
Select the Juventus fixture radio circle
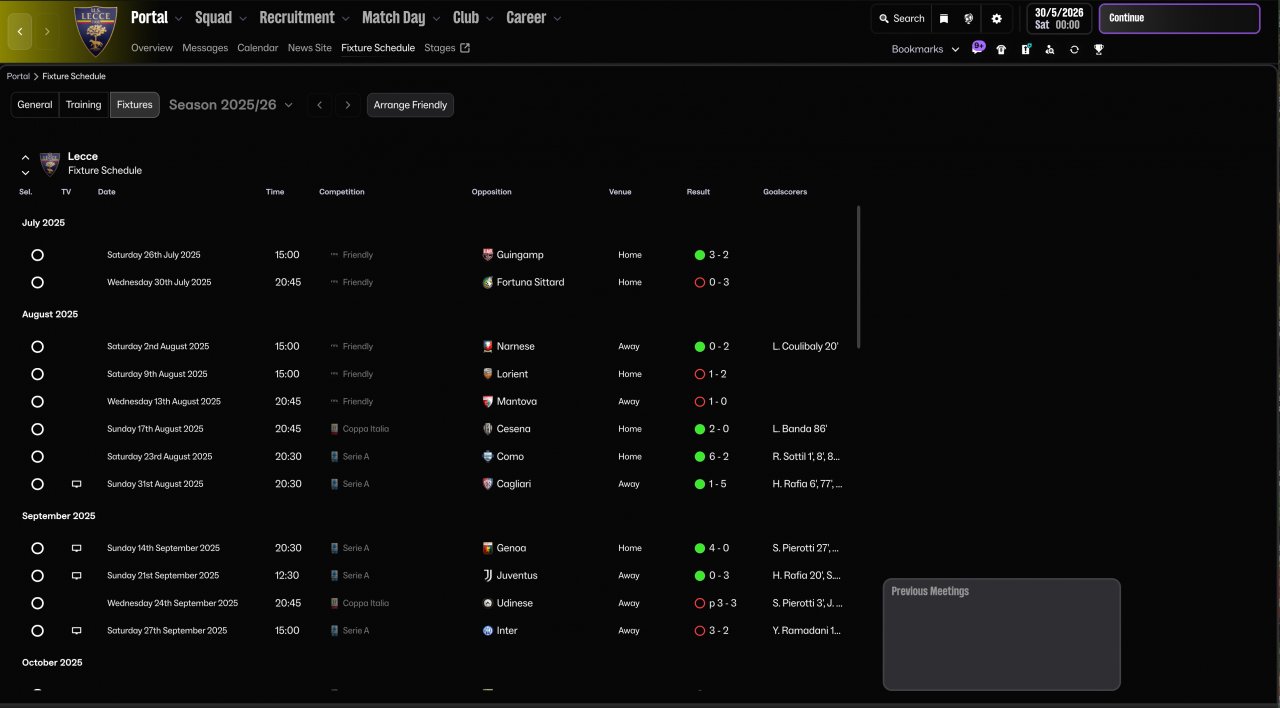pyautogui.click(x=37, y=576)
